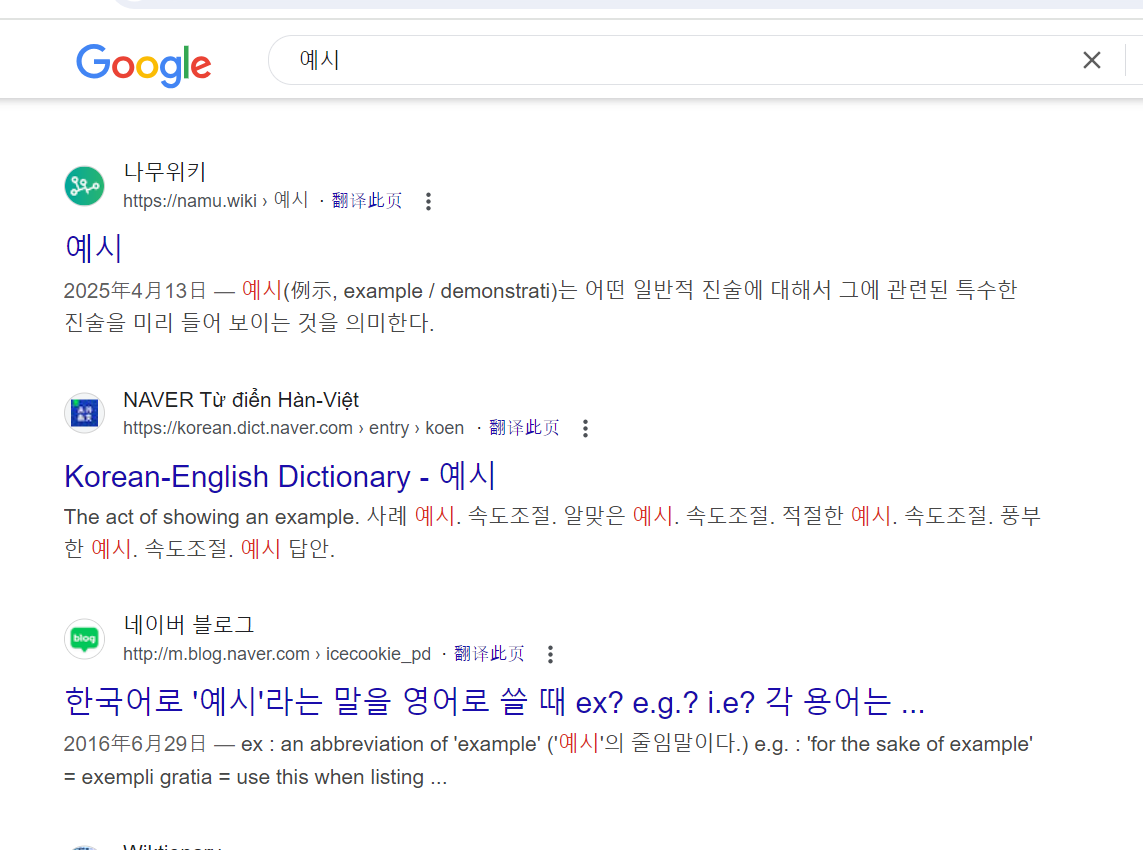Screen dimensions: 1143x850
Task: Open the 한국어로 '예시'라는 말을 blog result
Action: [x=494, y=701]
